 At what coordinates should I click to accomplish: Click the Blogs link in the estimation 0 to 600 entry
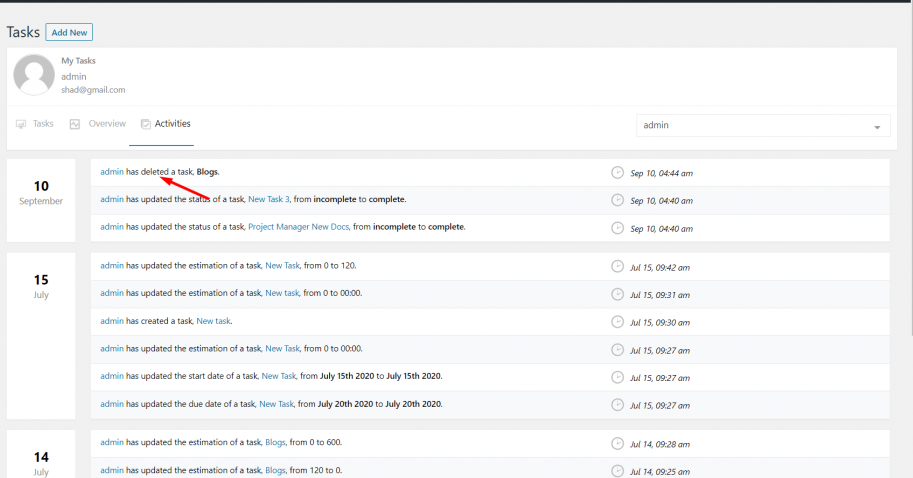tap(275, 442)
